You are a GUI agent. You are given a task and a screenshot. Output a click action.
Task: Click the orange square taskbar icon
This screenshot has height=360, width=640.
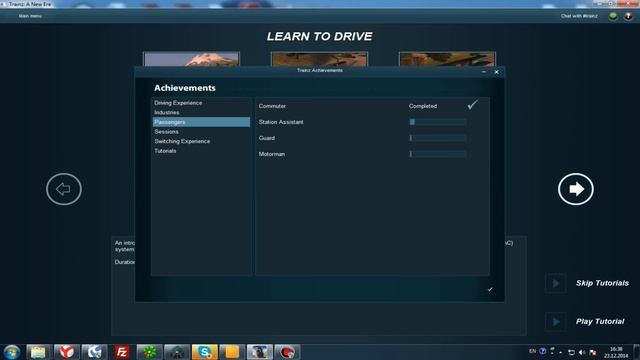tap(231, 352)
